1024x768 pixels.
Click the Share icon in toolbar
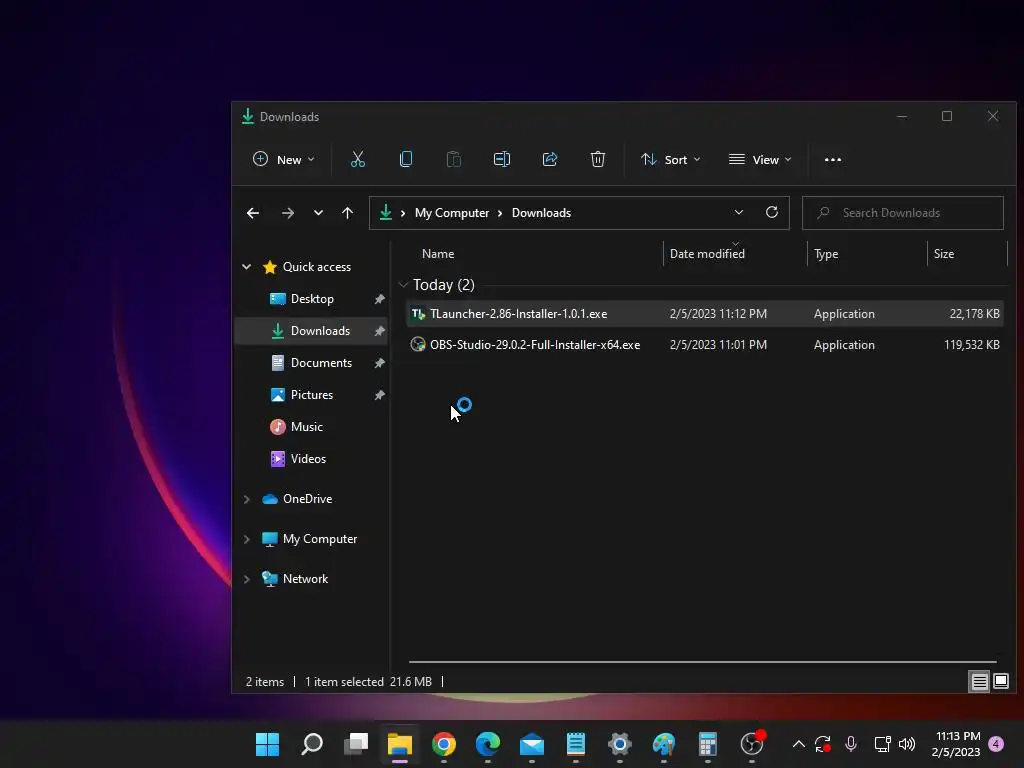tap(550, 159)
